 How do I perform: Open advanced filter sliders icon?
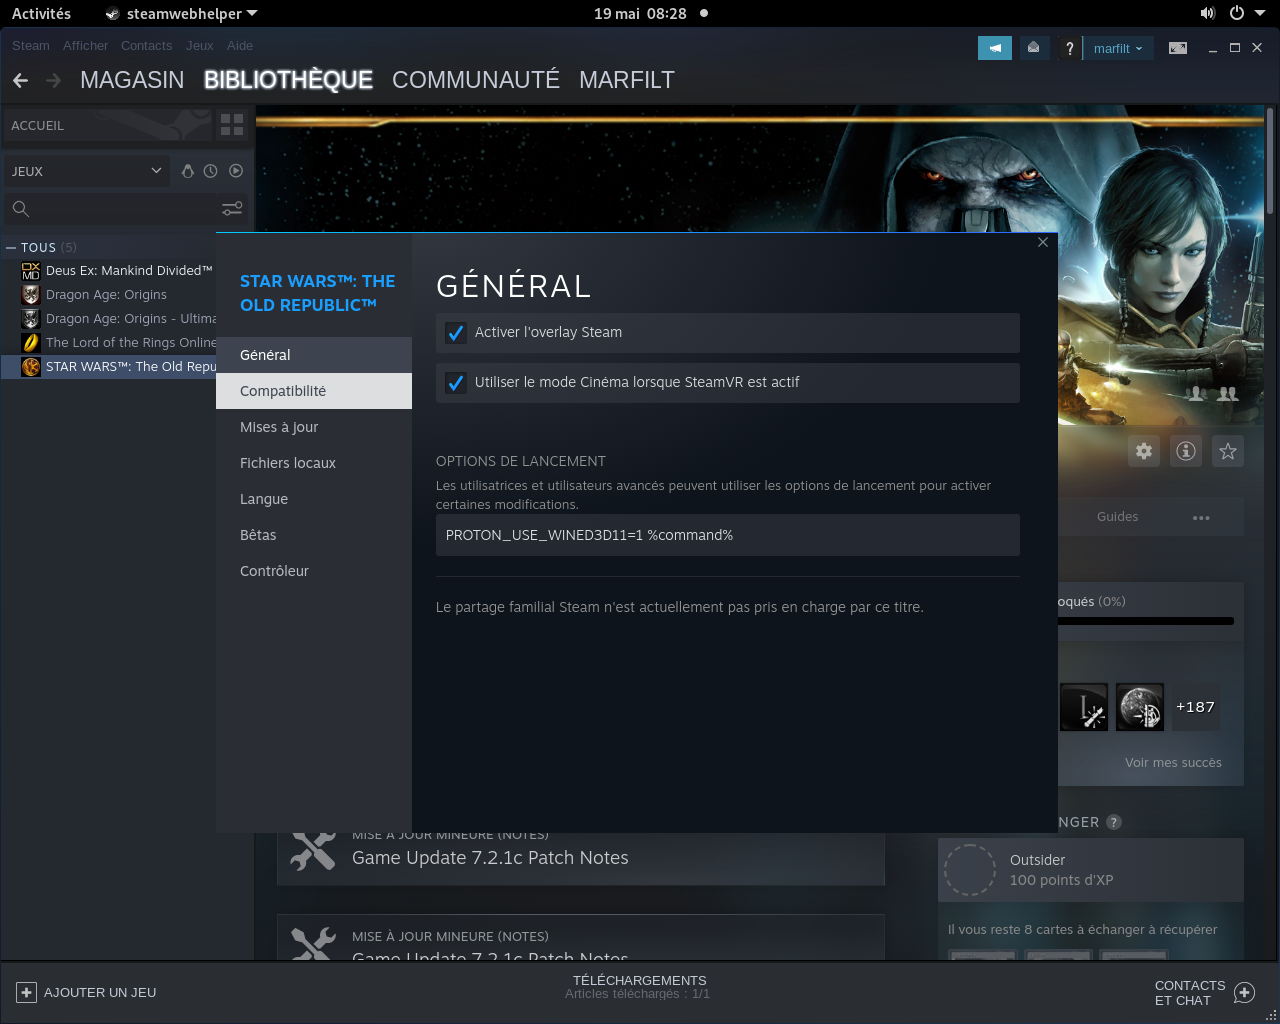232,209
